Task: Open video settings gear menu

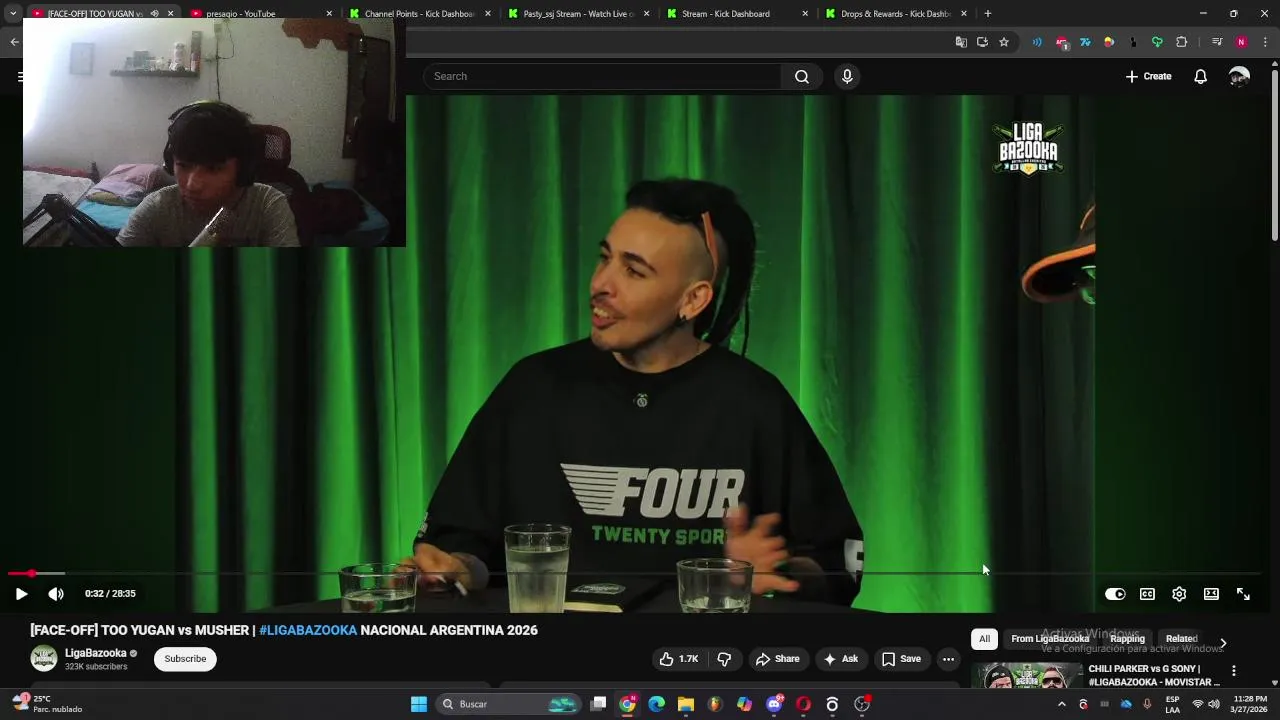Action: [x=1179, y=594]
